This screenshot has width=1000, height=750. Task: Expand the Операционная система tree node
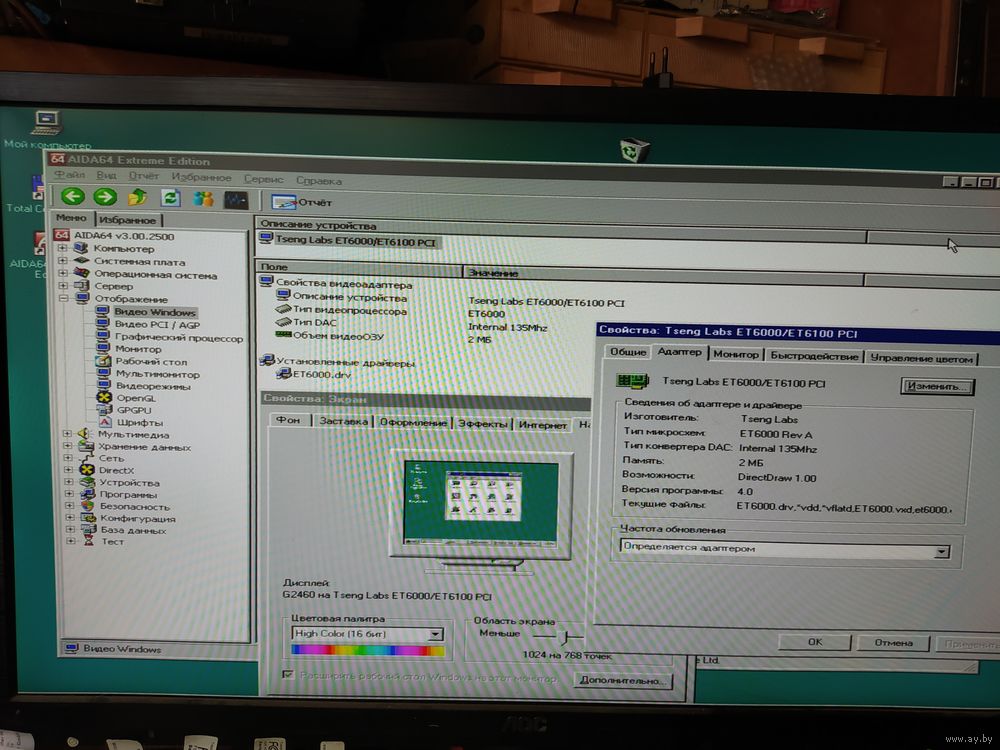coord(62,273)
